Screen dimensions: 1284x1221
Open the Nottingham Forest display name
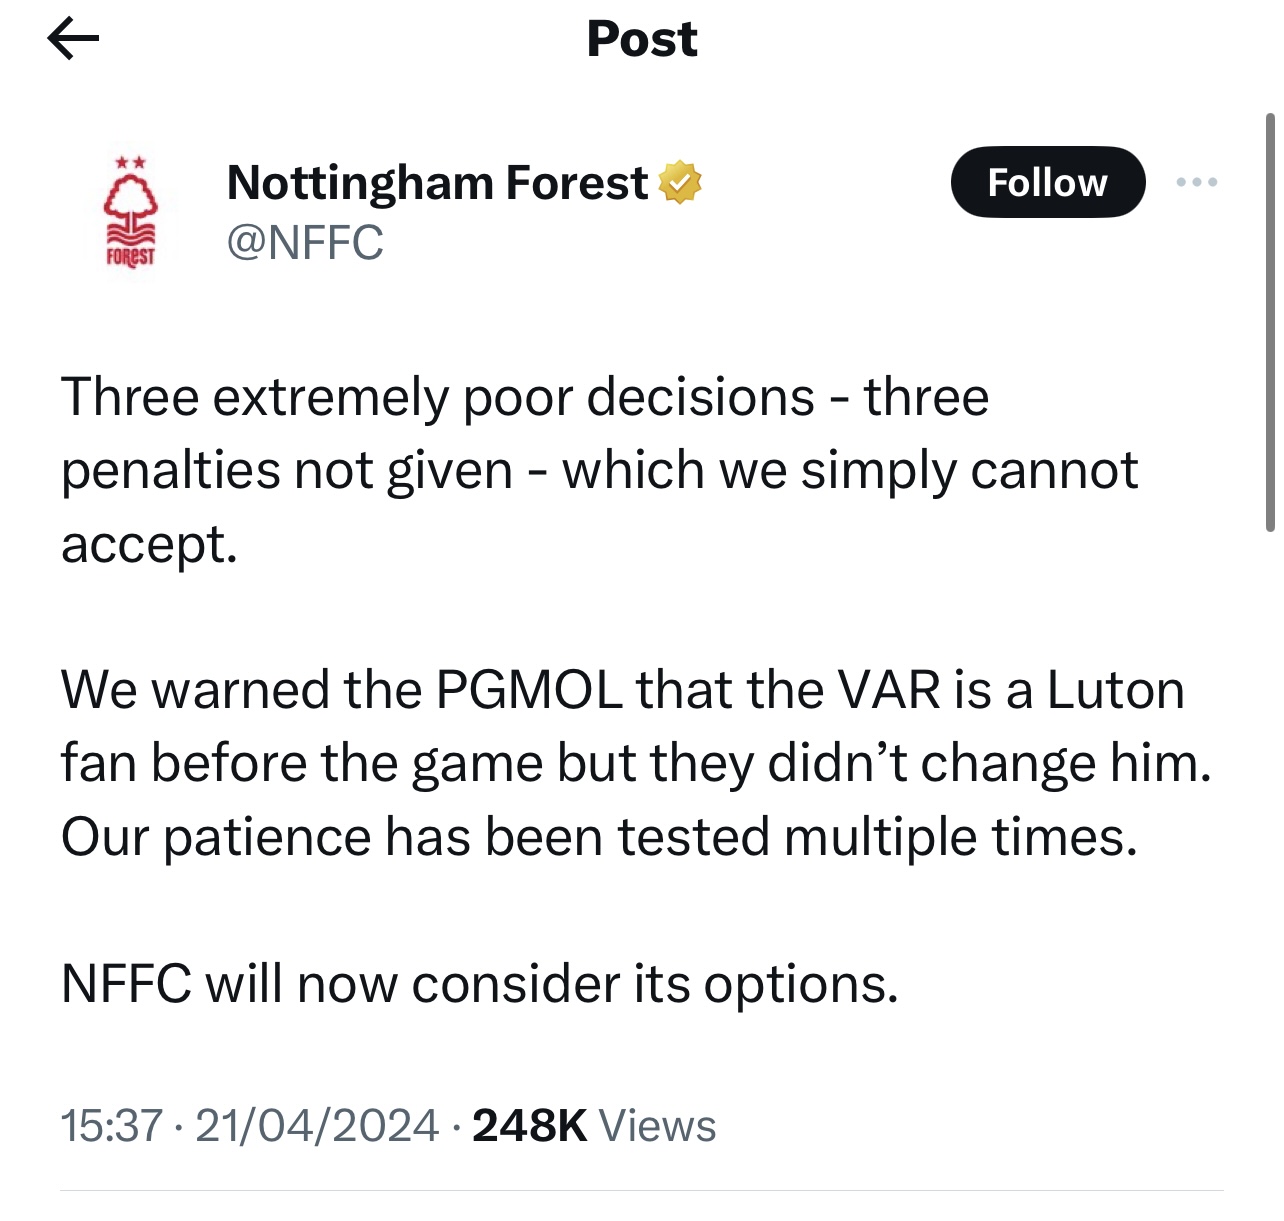(x=437, y=183)
